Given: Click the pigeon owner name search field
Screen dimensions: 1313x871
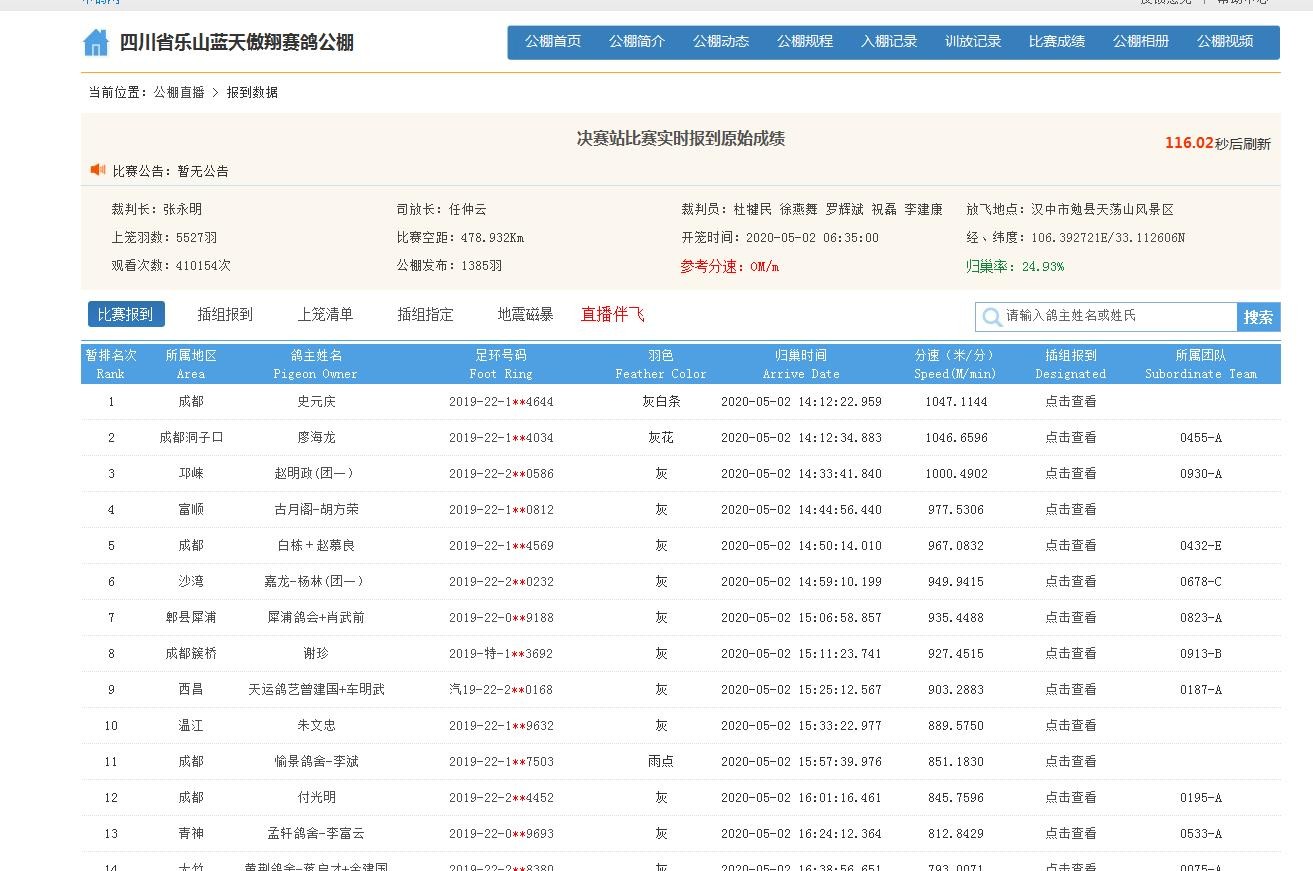Looking at the screenshot, I should (1118, 316).
